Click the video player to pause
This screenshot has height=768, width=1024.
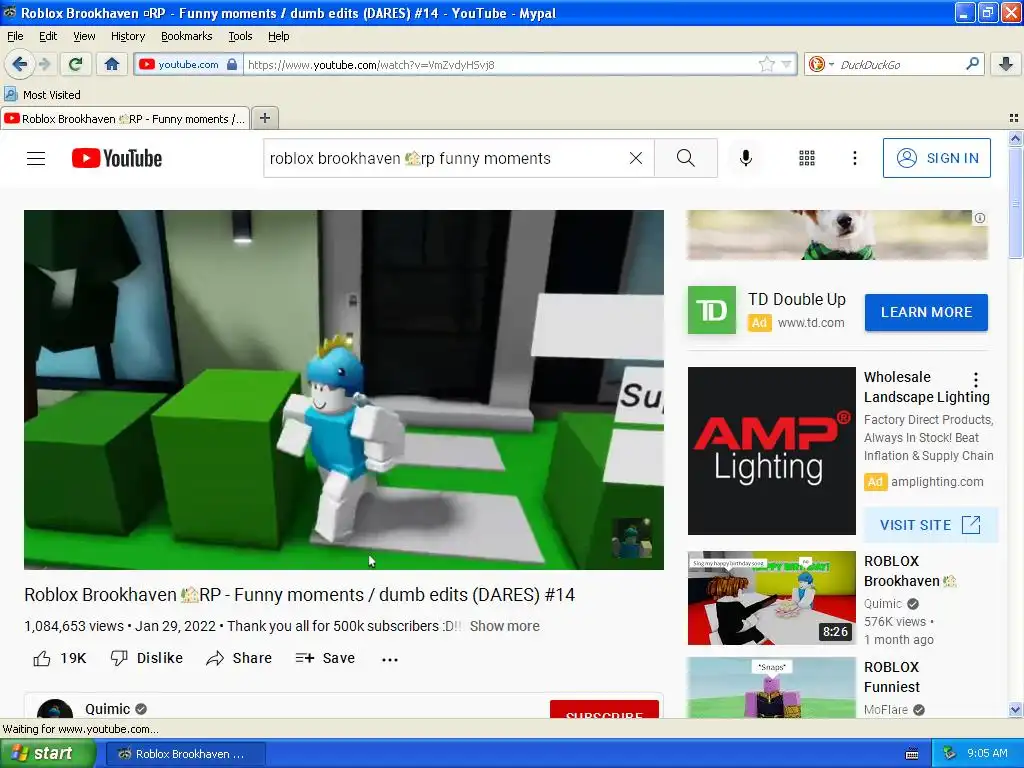[344, 389]
